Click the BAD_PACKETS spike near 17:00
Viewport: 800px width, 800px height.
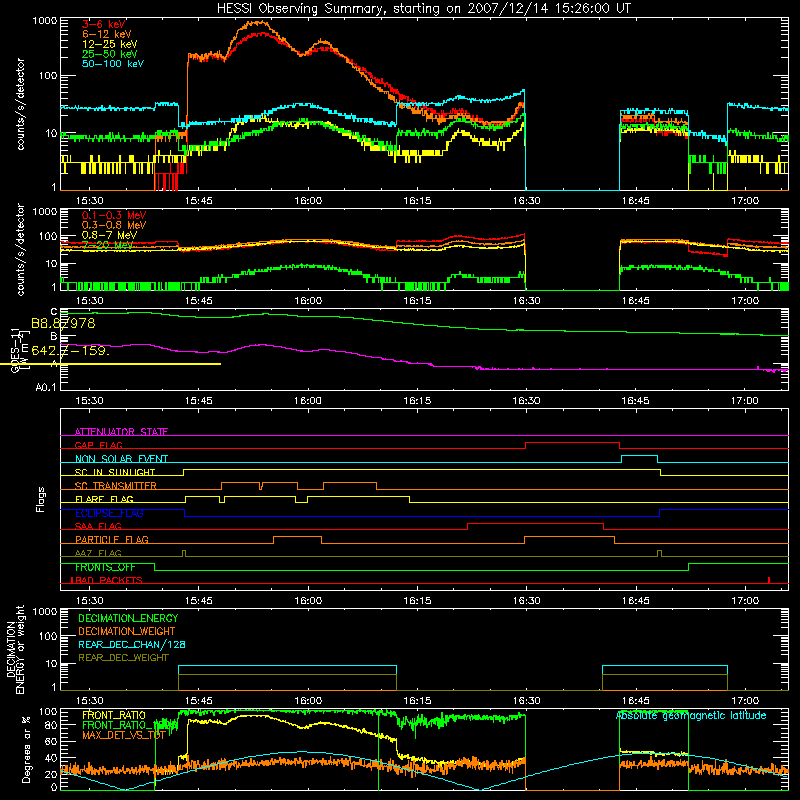point(769,580)
